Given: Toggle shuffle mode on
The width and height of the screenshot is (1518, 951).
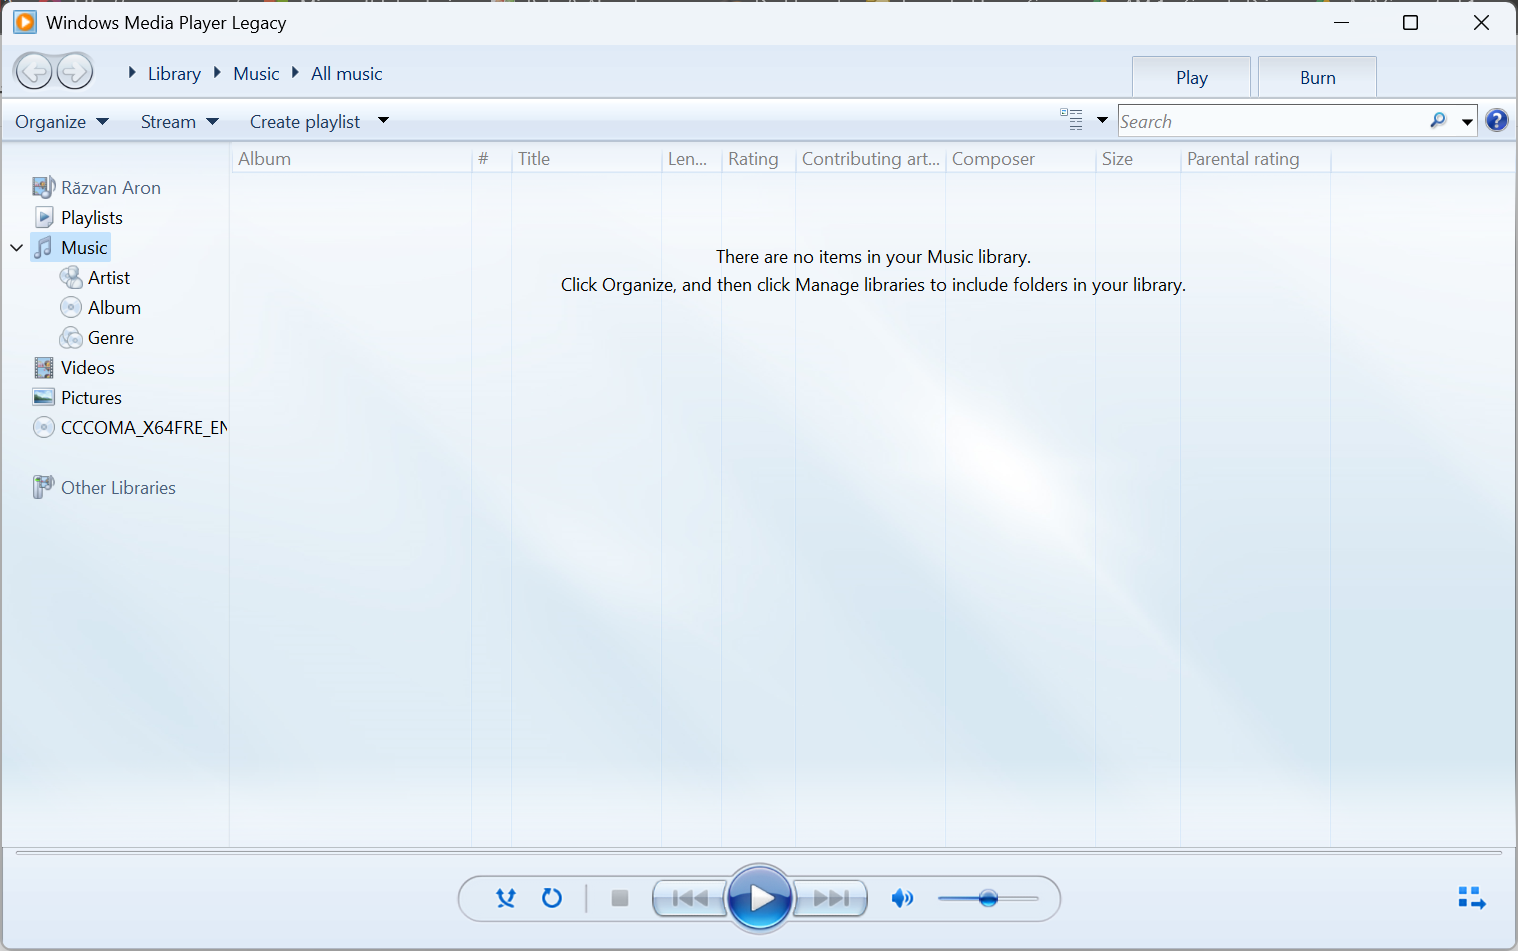Looking at the screenshot, I should point(506,898).
